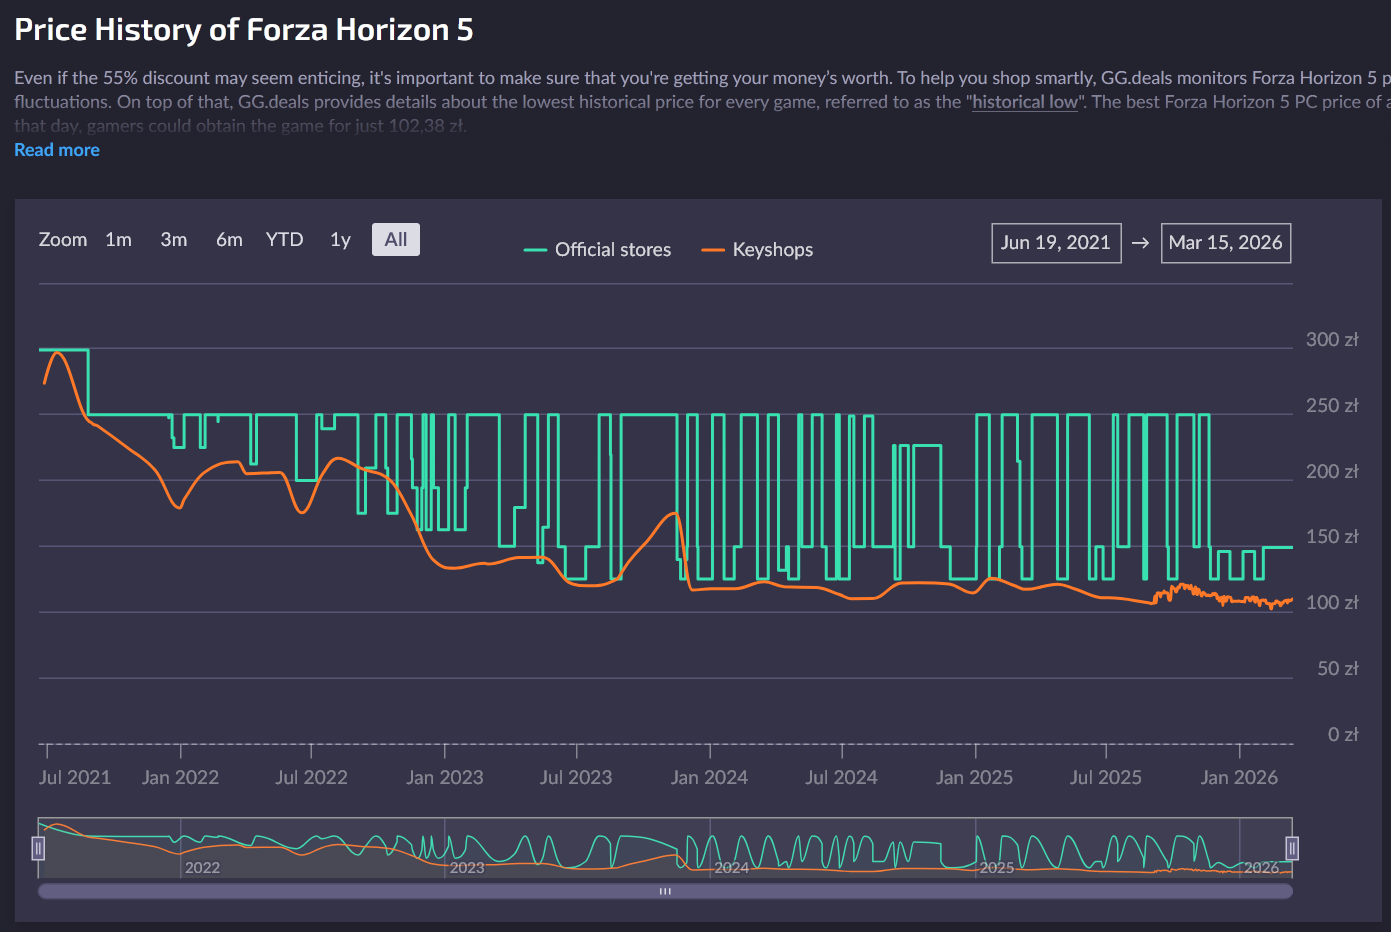1391x932 pixels.
Task: Set chart zoom to 1y
Action: 340,240
